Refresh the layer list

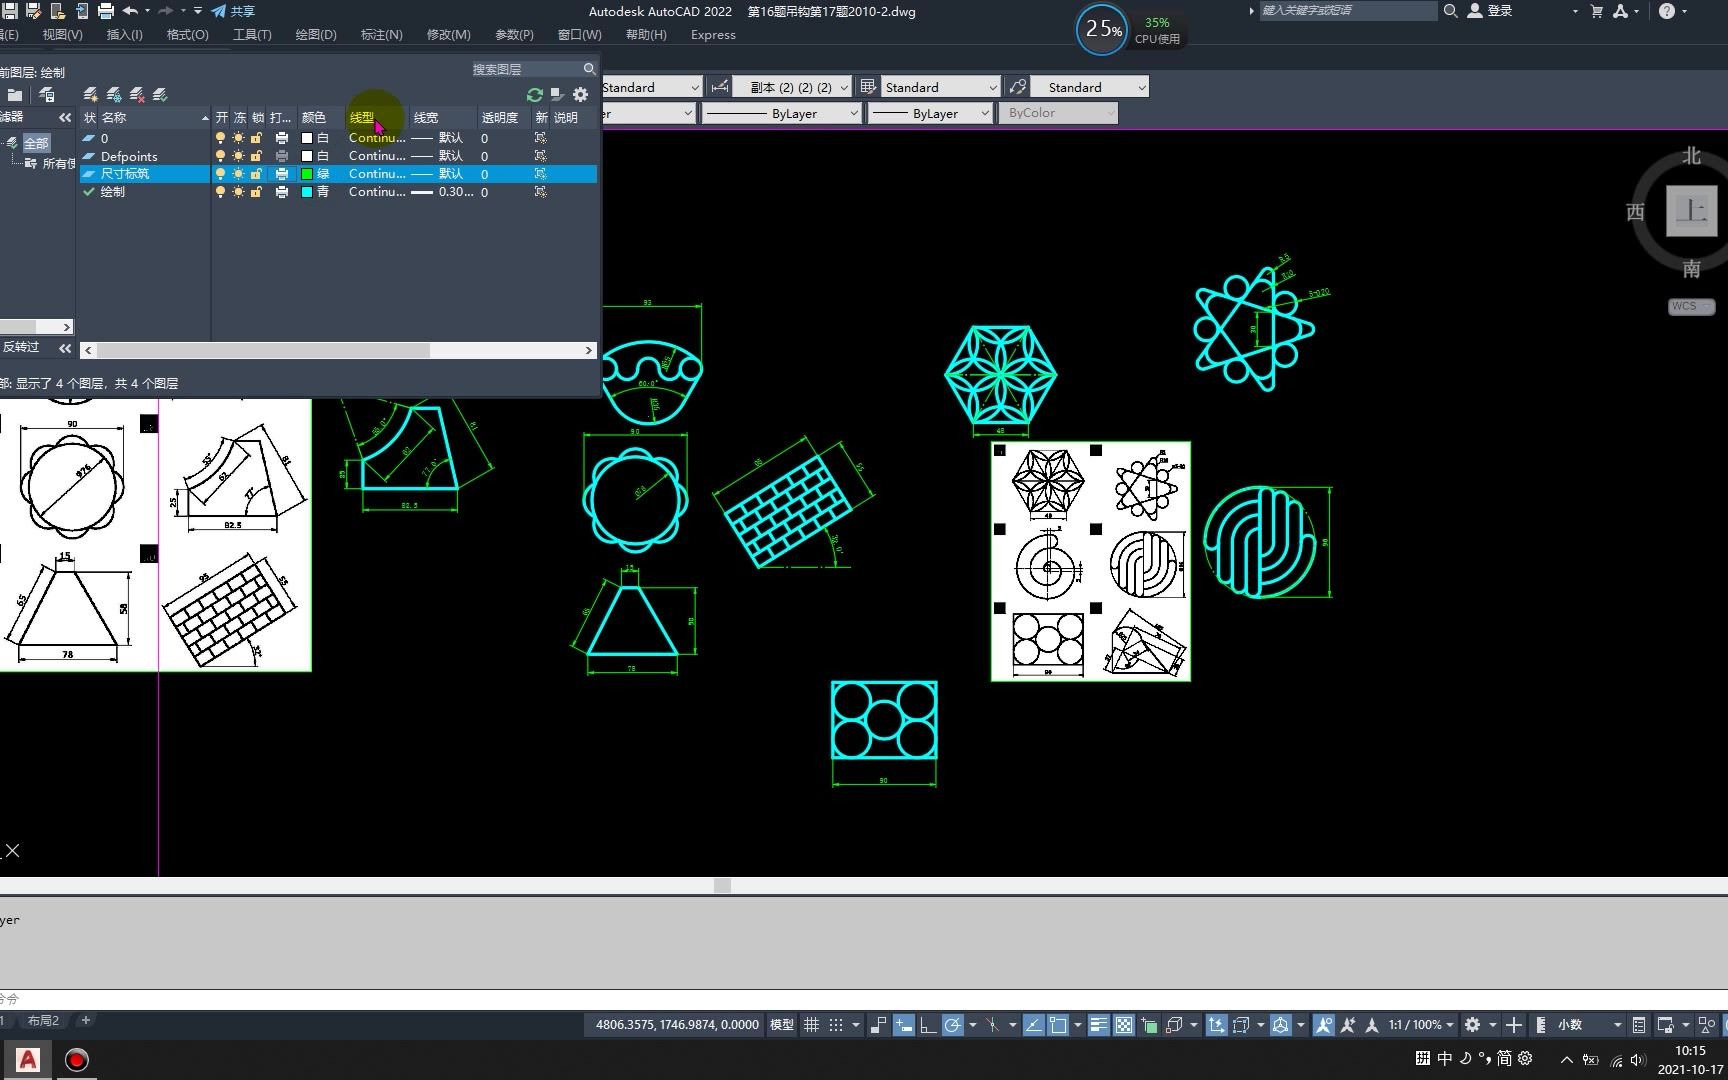pyautogui.click(x=534, y=94)
